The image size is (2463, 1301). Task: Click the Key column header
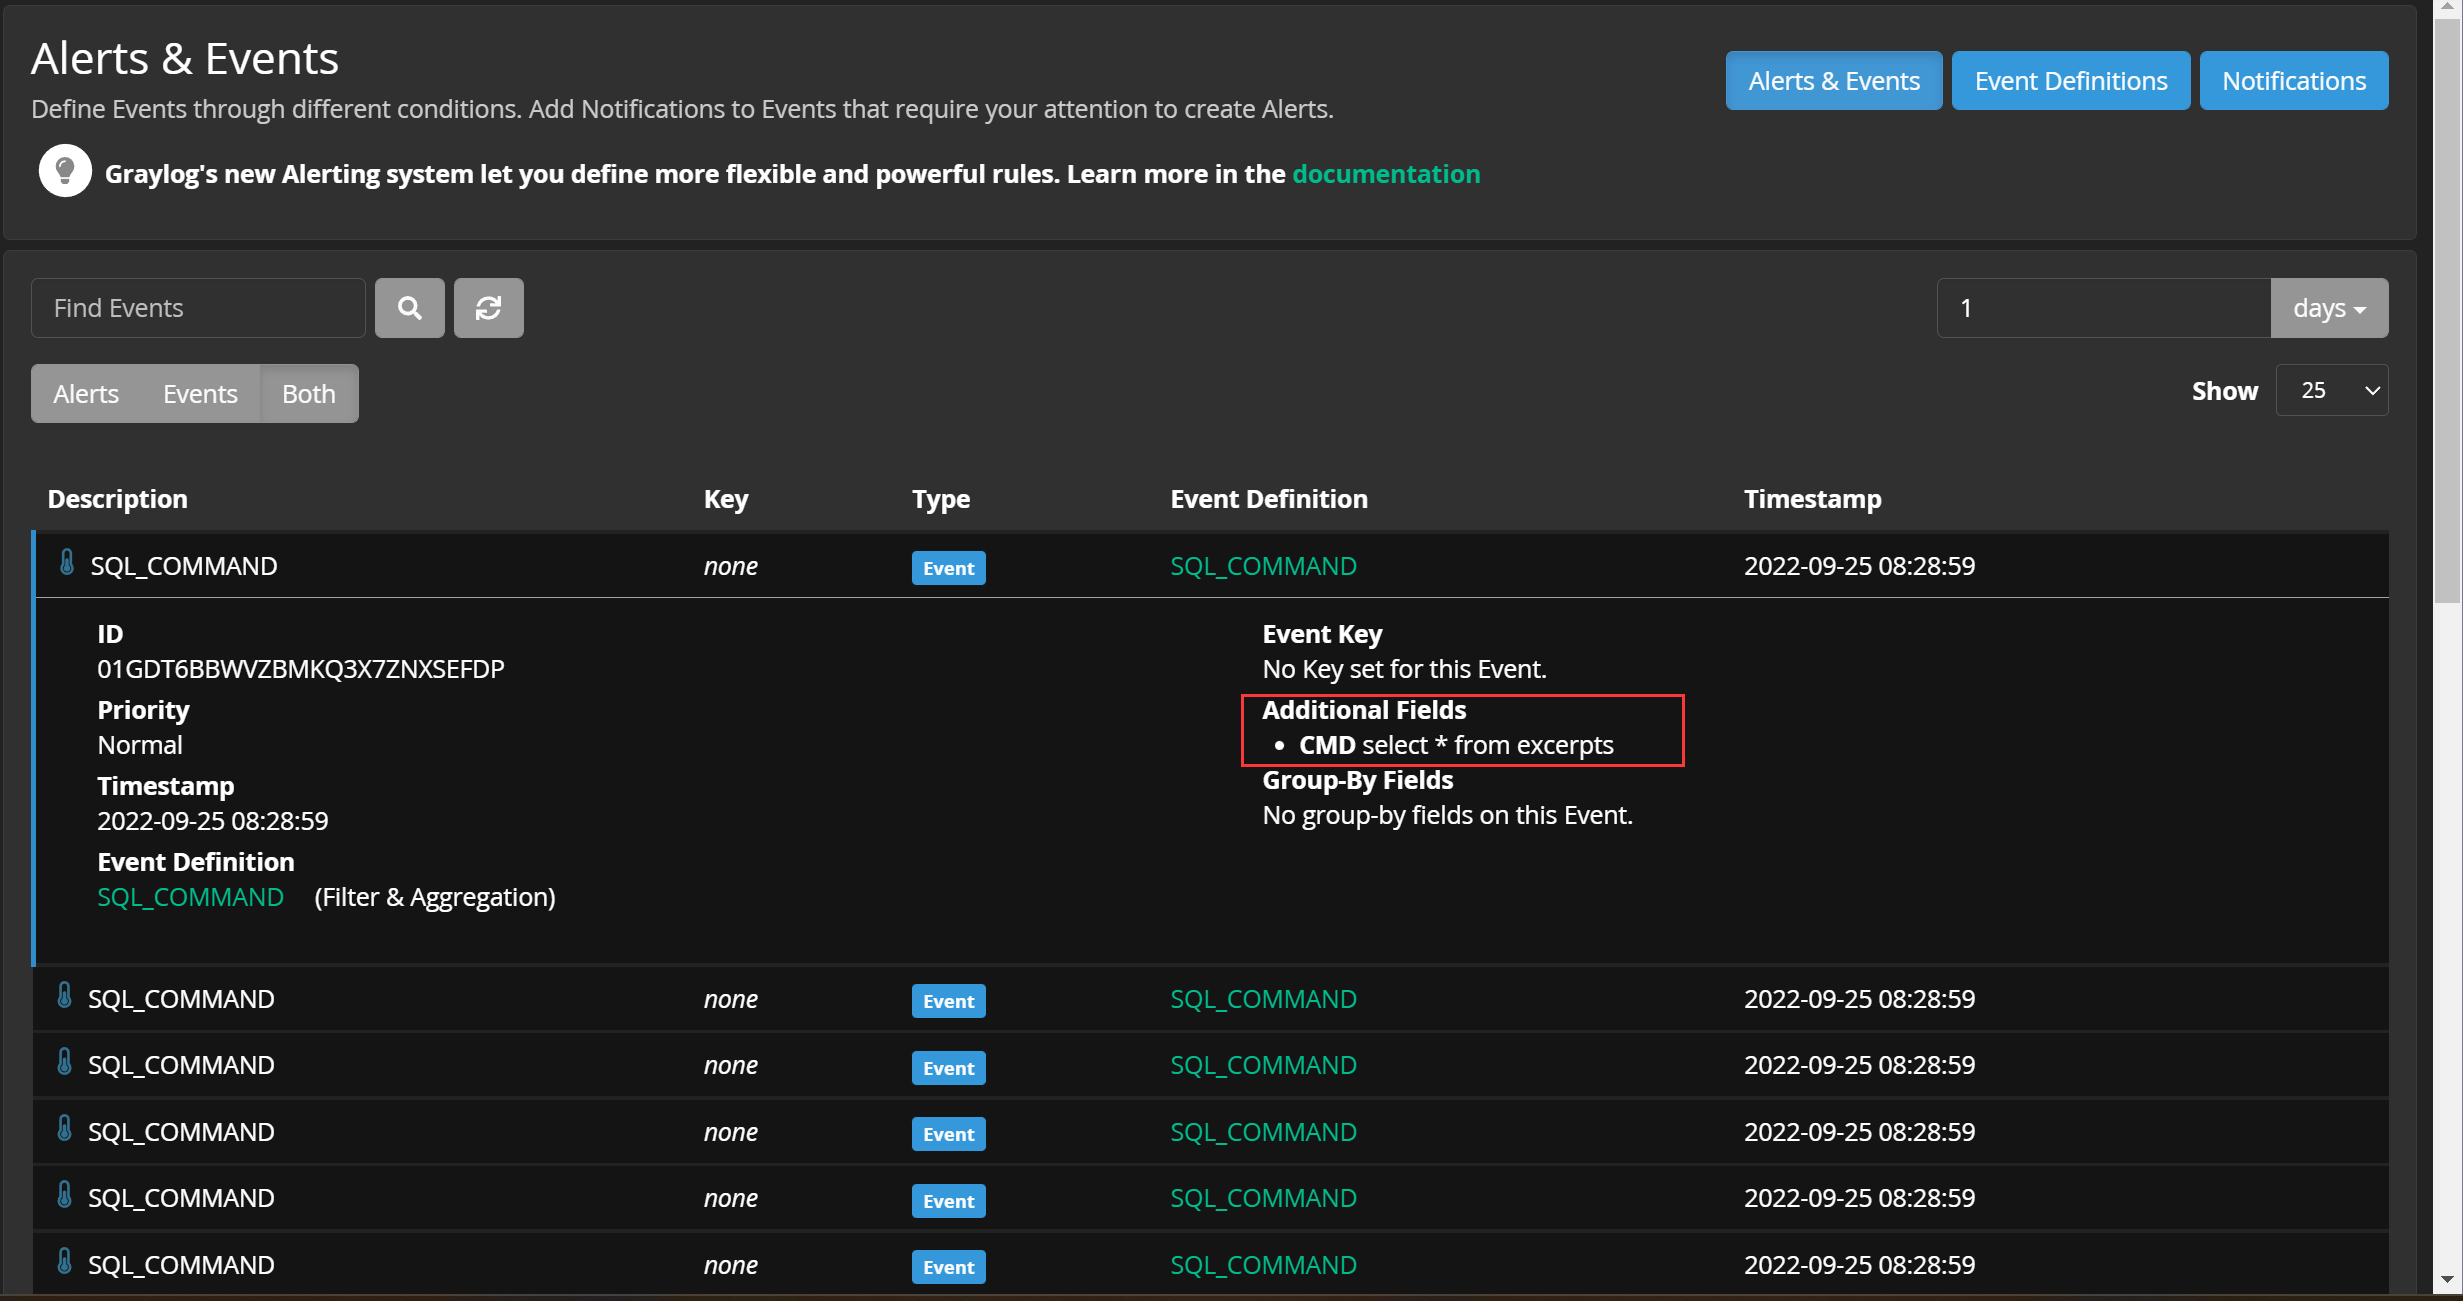coord(726,499)
